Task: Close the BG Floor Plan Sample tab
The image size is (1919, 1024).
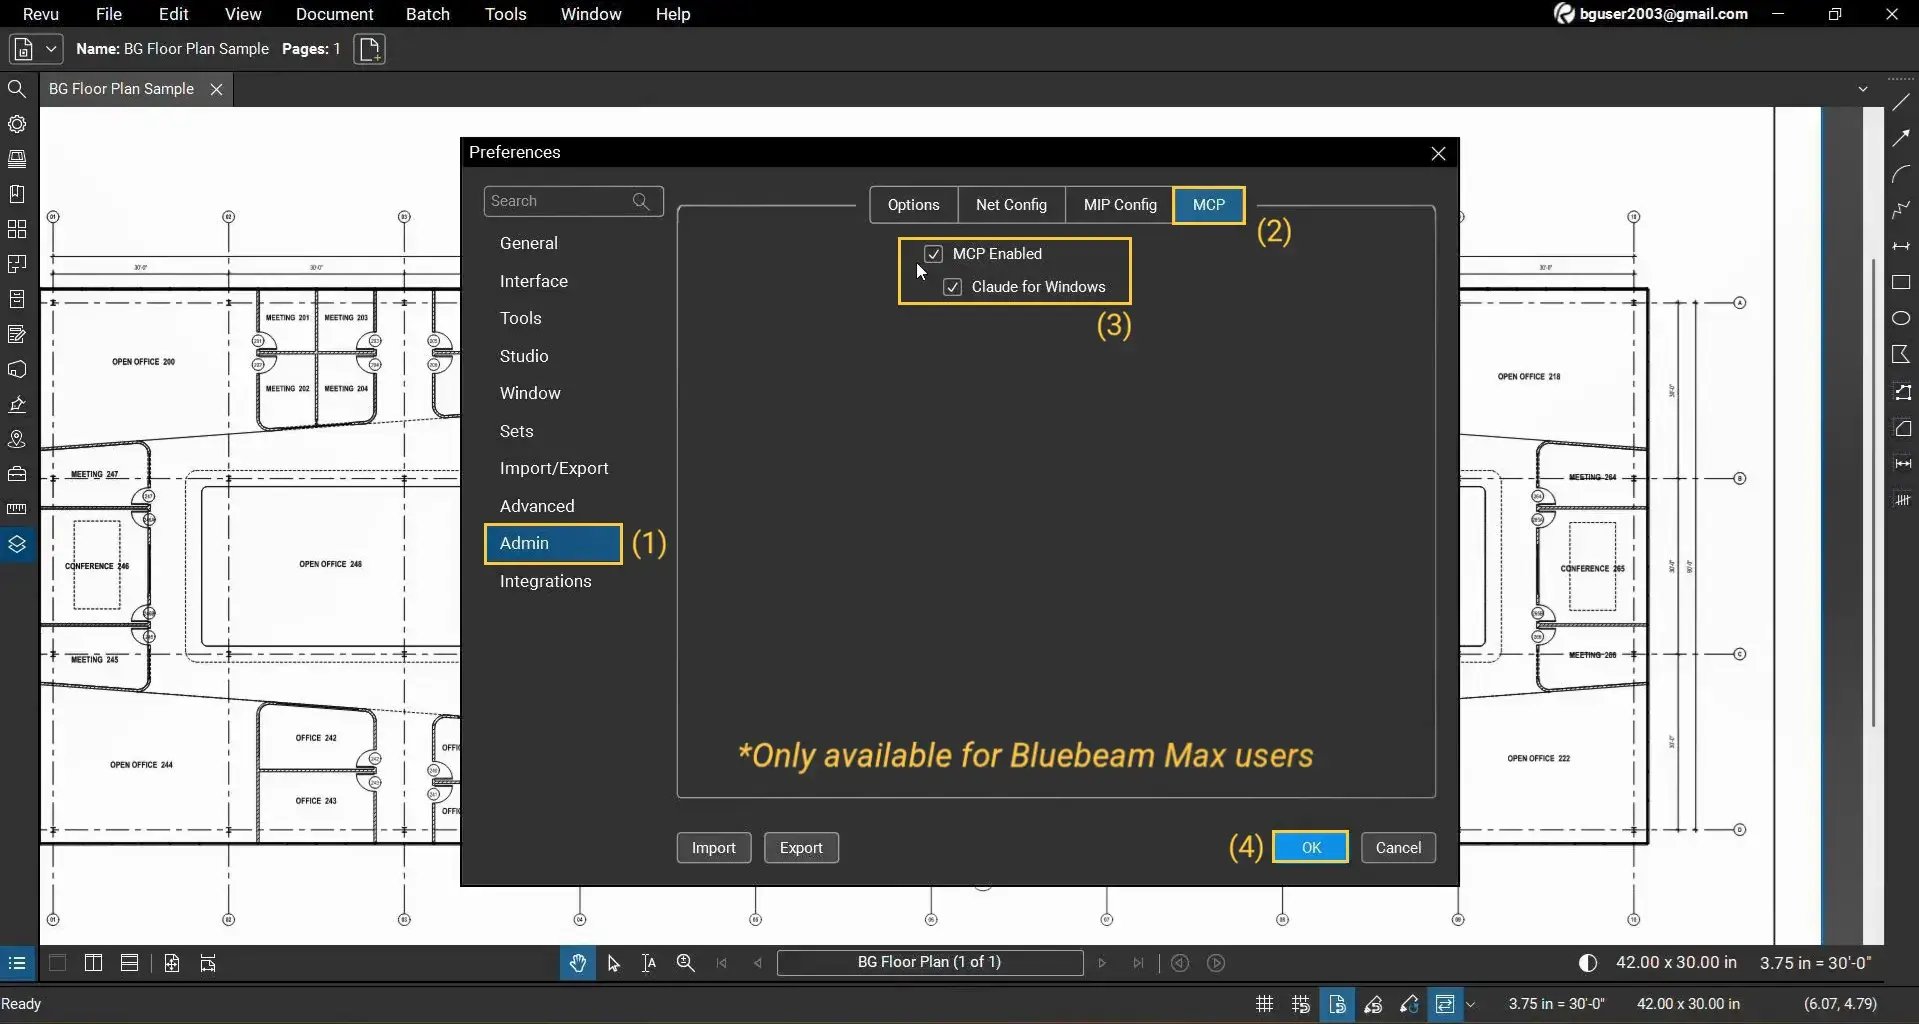Action: pyautogui.click(x=216, y=89)
